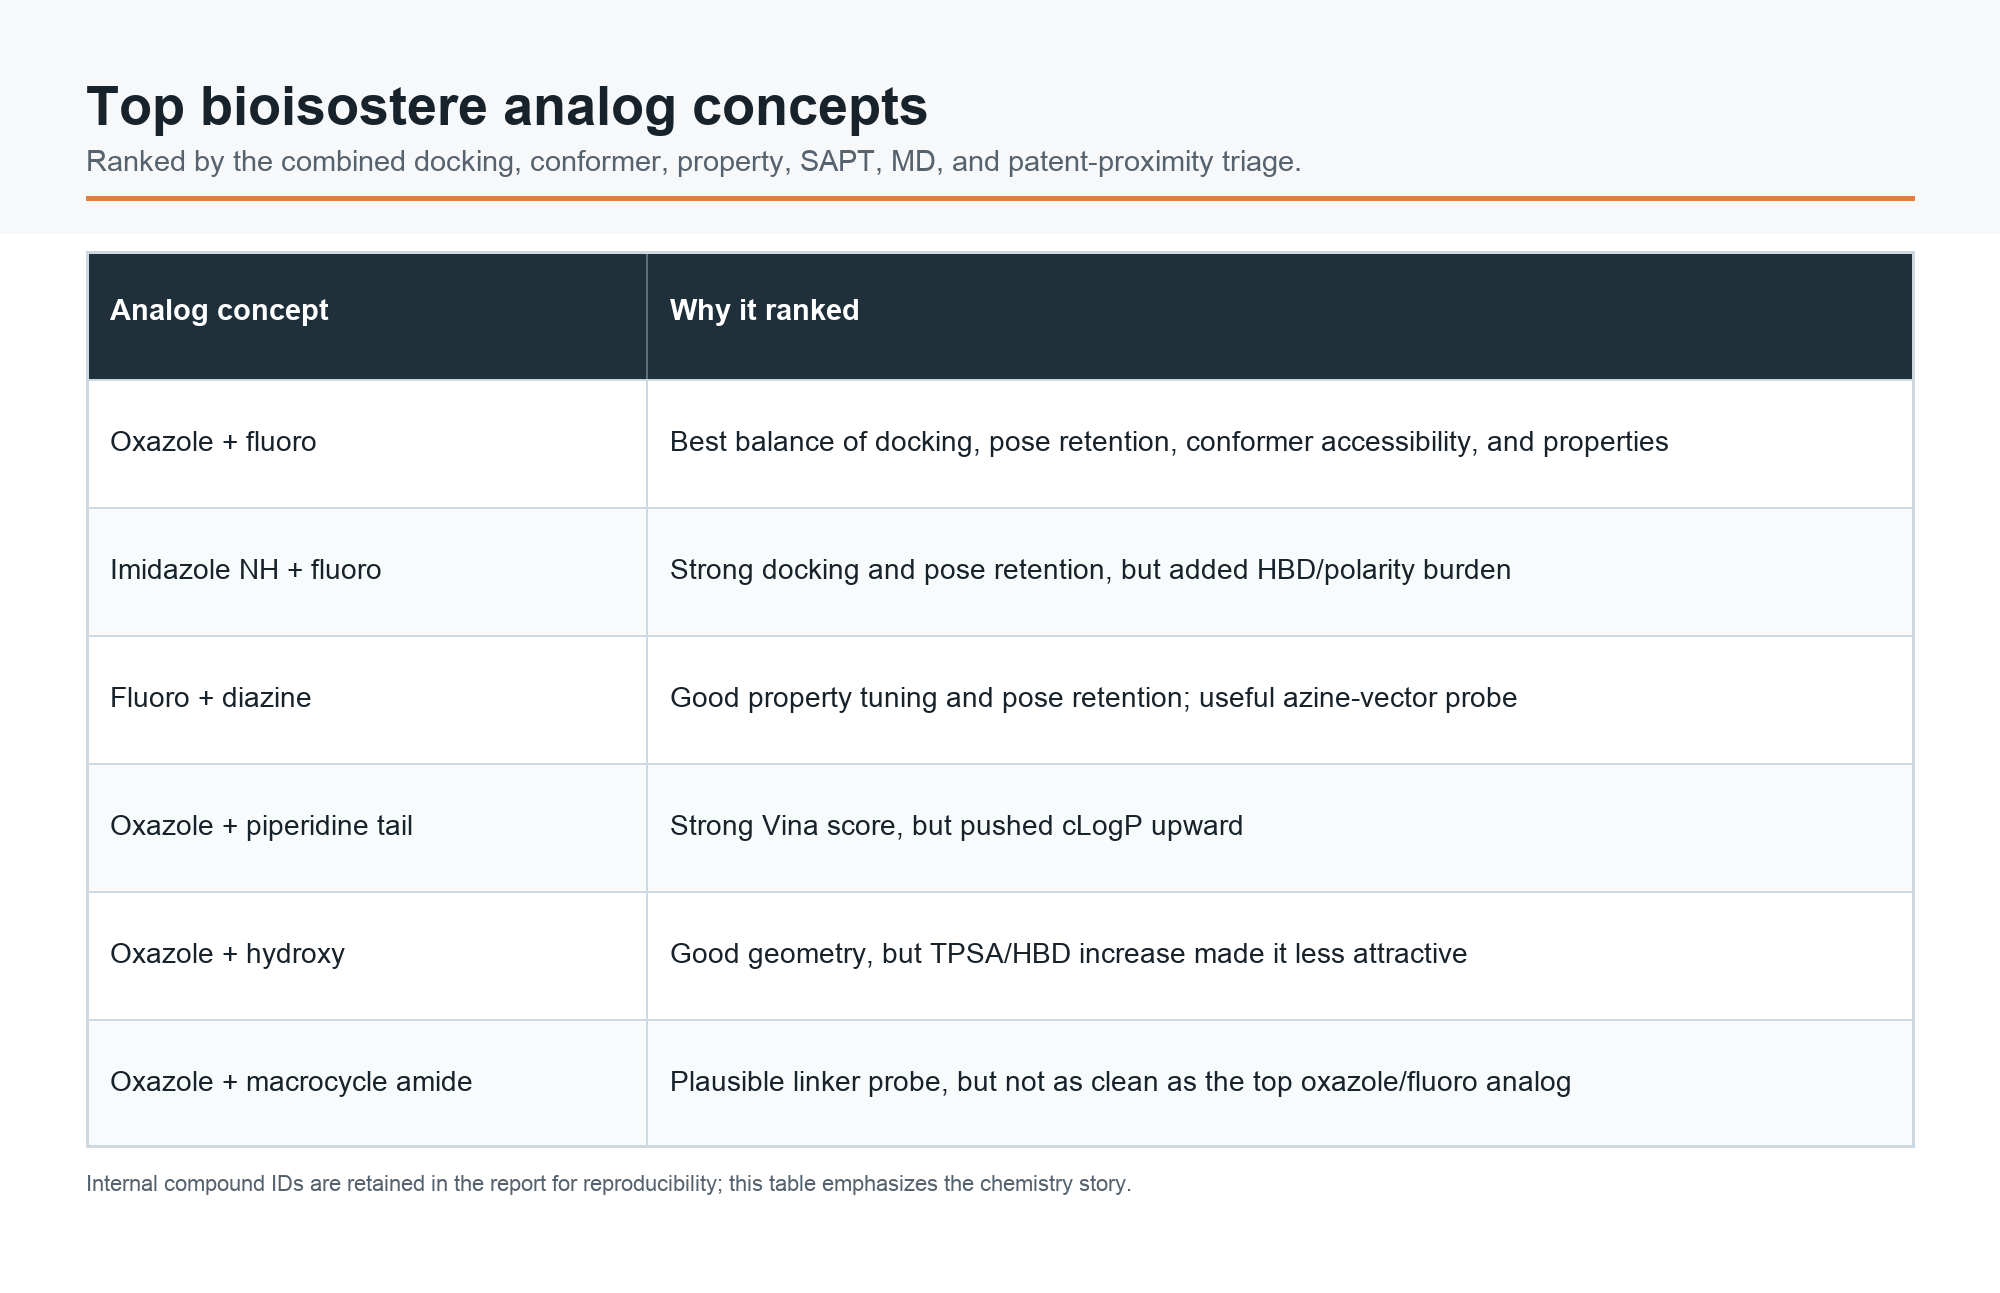Select the 'Oxazole + hydroxy' cell

pyautogui.click(x=367, y=956)
